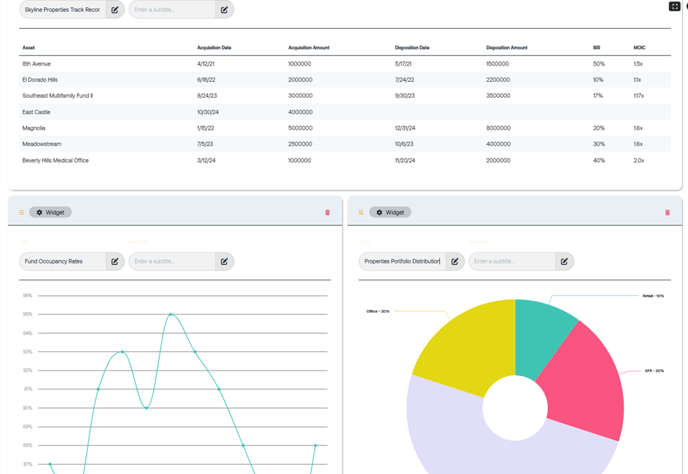Click subtitle input next to Skyline Properties title

[172, 10]
